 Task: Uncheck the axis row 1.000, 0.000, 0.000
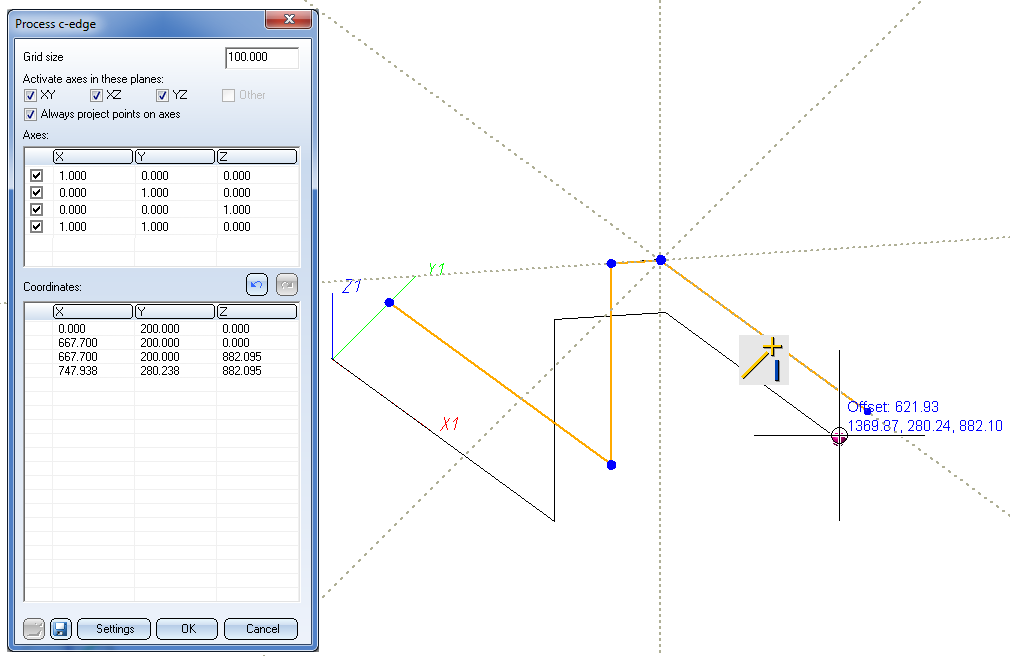coord(37,175)
